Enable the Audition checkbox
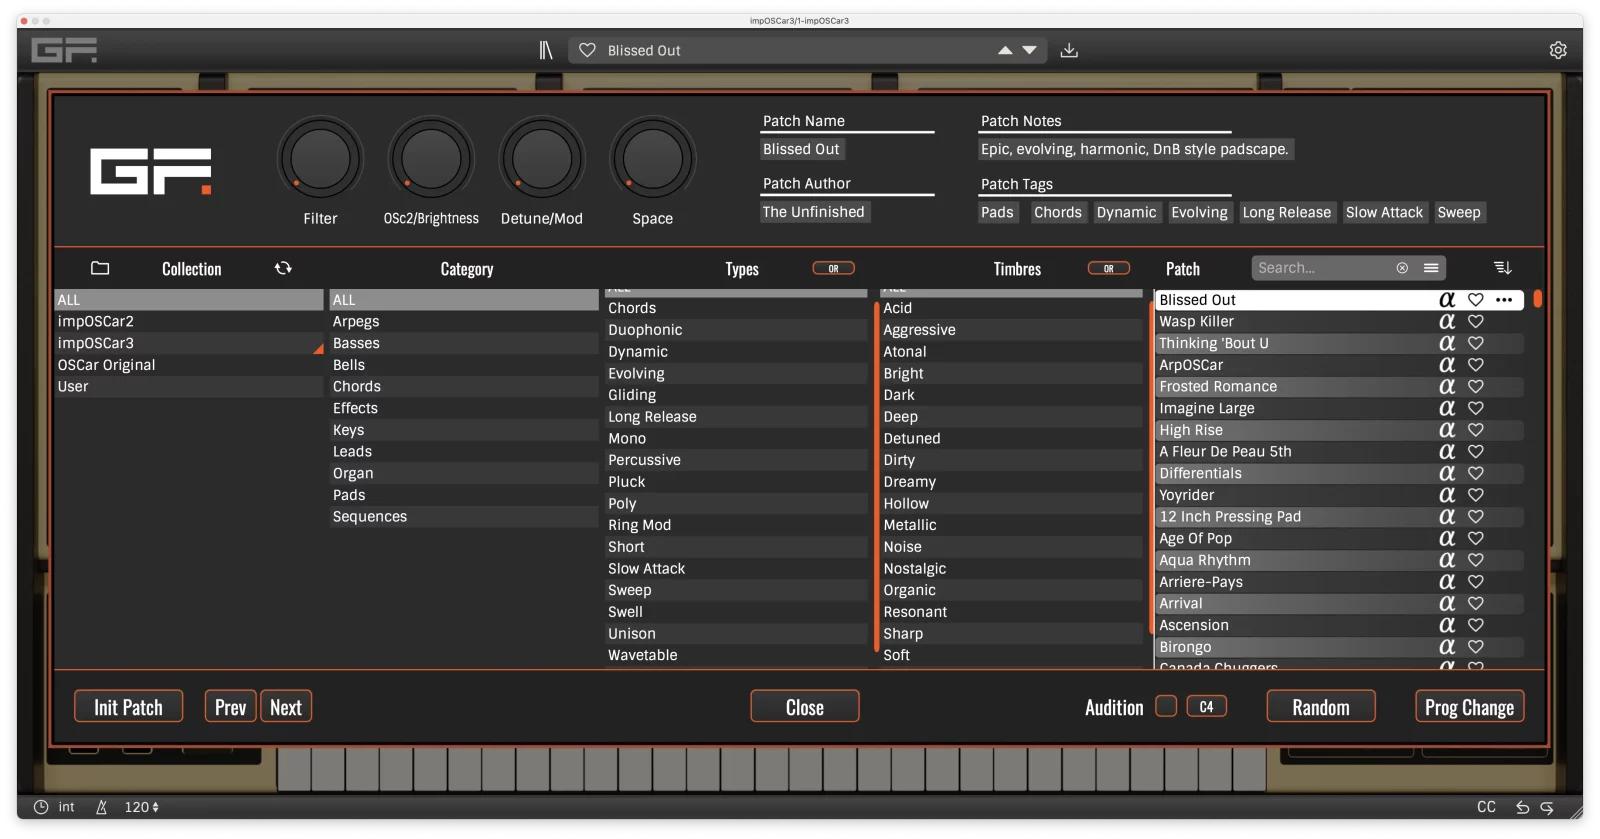The width and height of the screenshot is (1600, 839). [x=1166, y=706]
